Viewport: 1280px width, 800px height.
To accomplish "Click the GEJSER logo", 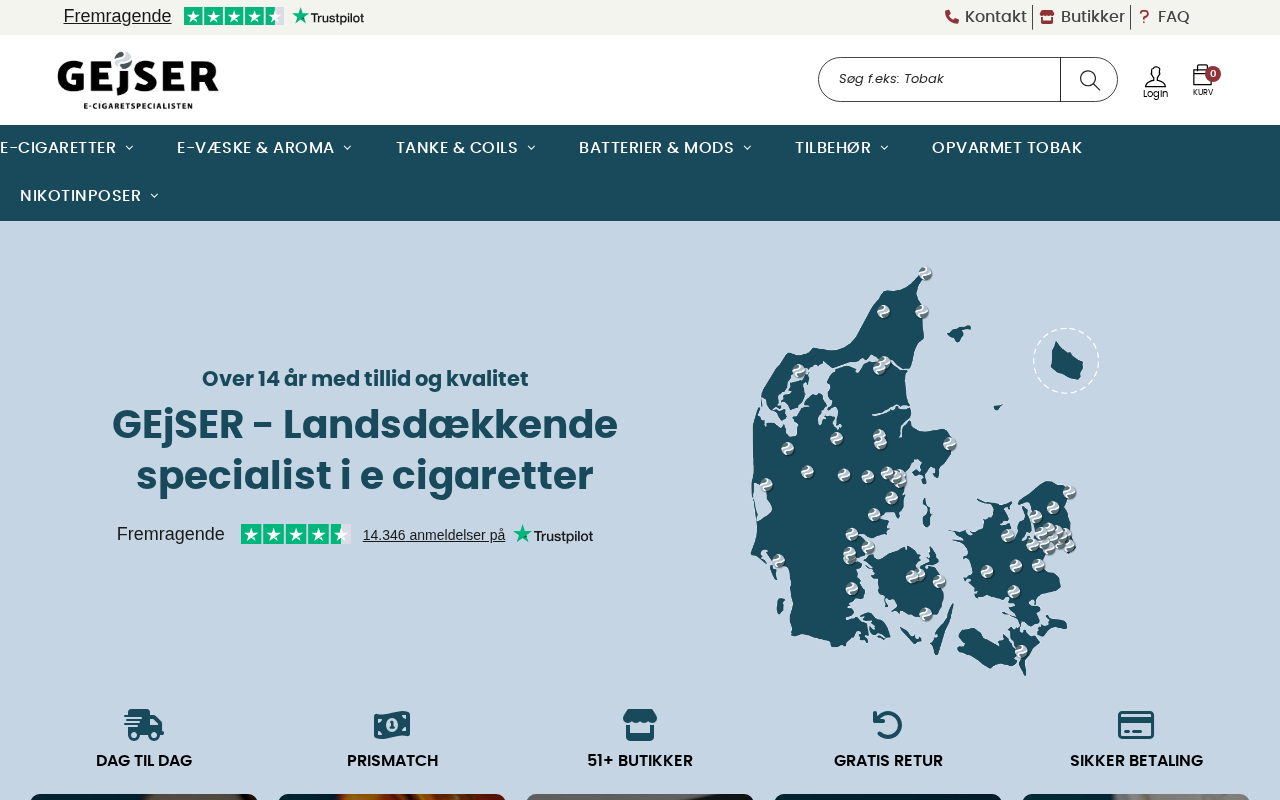I will coord(138,80).
